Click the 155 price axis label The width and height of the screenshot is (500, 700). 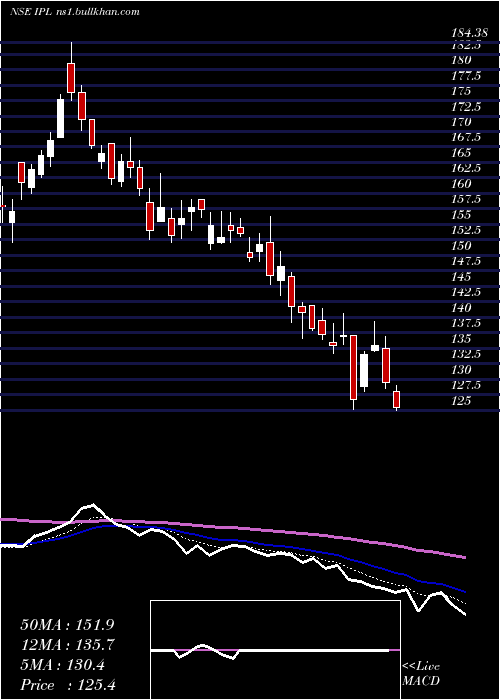461,215
